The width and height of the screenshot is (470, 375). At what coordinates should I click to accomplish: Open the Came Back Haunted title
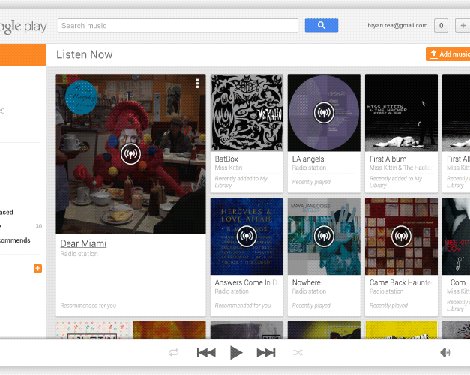pyautogui.click(x=400, y=282)
